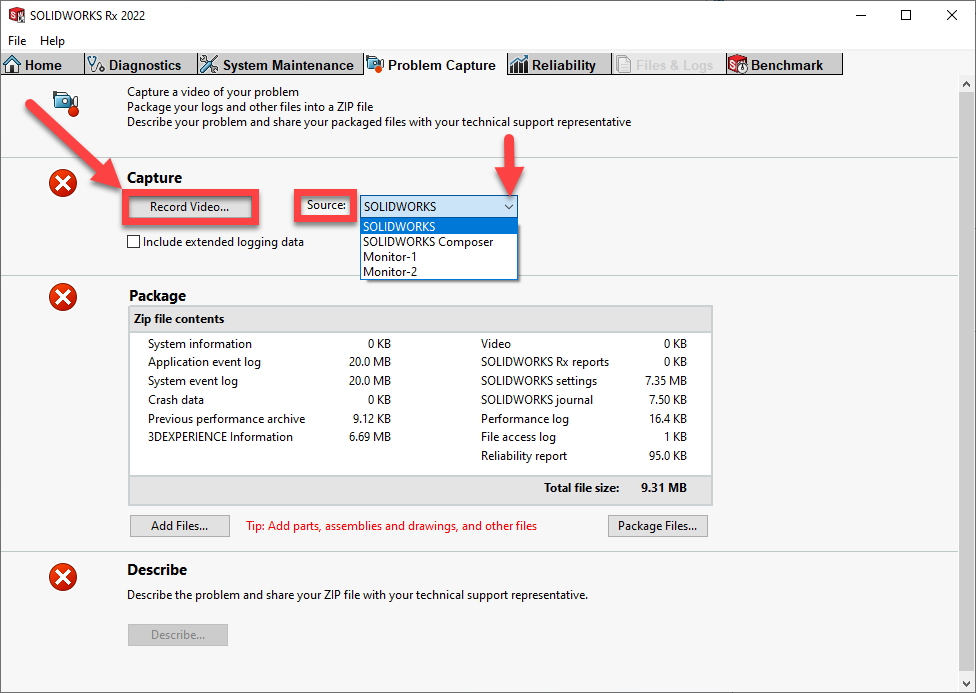
Task: Choose Monitor-2 as capture source
Action: click(390, 271)
